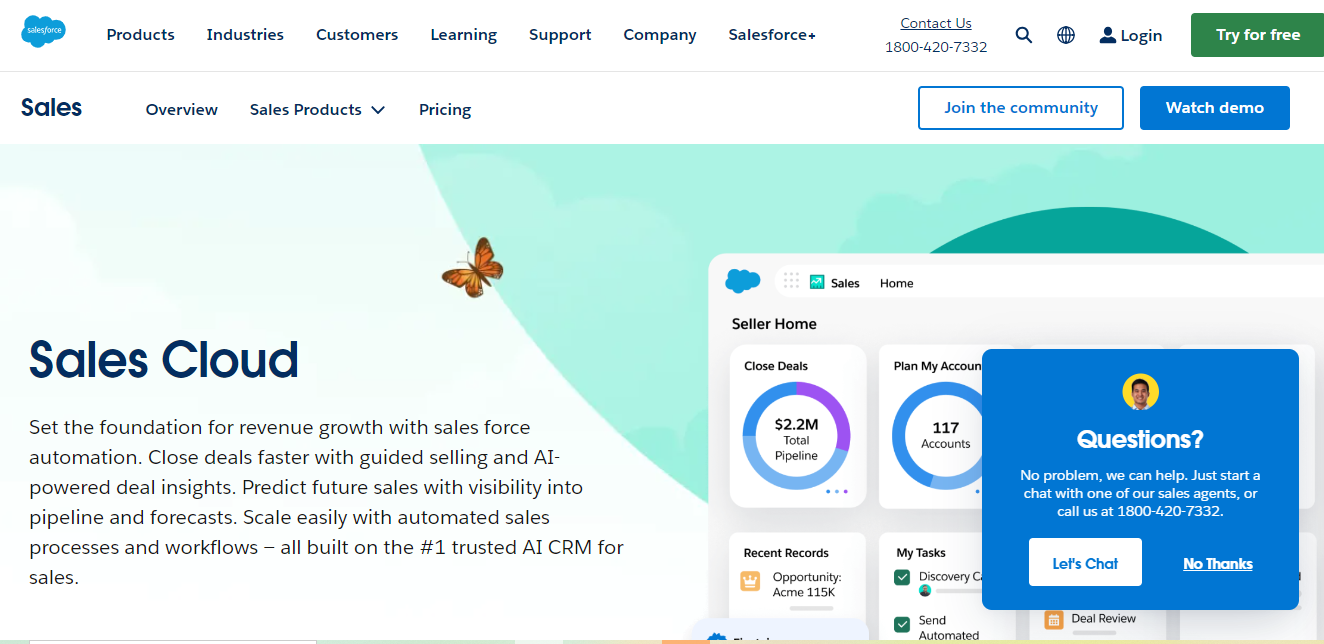Open the Customers menu
This screenshot has height=644, width=1324.
357,35
